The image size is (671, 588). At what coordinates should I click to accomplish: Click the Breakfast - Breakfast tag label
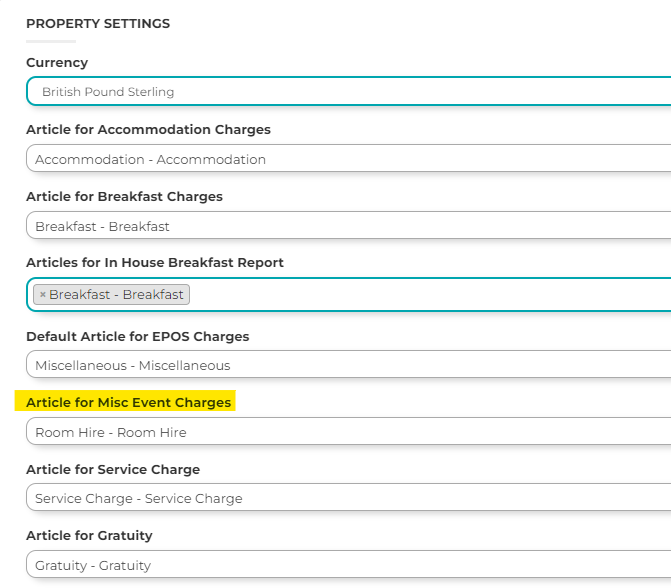click(116, 294)
